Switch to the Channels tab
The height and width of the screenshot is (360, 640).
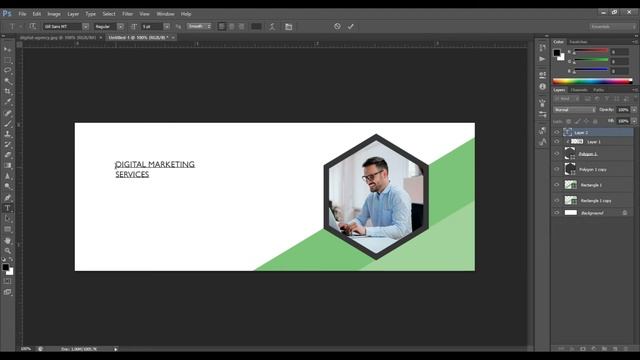(579, 90)
